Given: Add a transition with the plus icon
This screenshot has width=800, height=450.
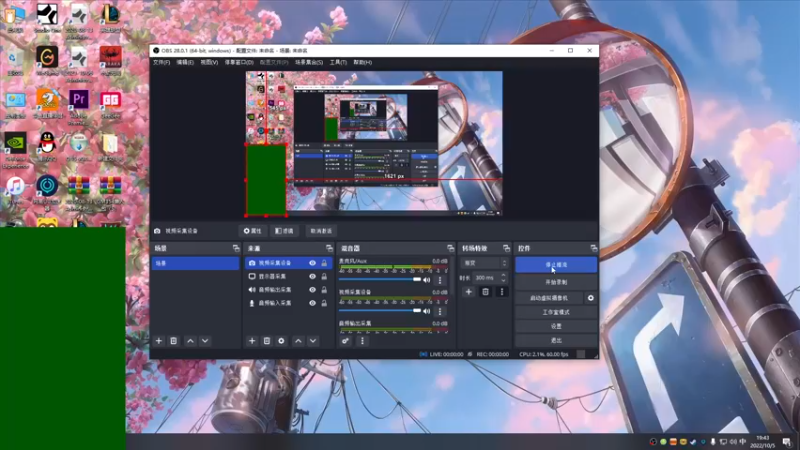Looking at the screenshot, I should point(468,292).
